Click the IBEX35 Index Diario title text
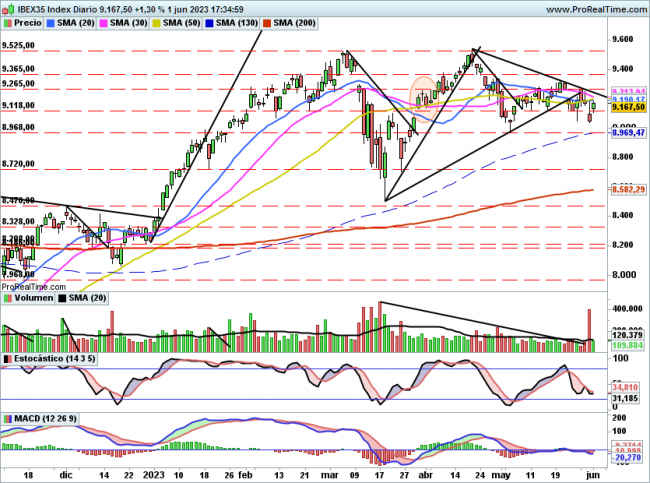Screen dimensions: 650x483 pyautogui.click(x=58, y=9)
